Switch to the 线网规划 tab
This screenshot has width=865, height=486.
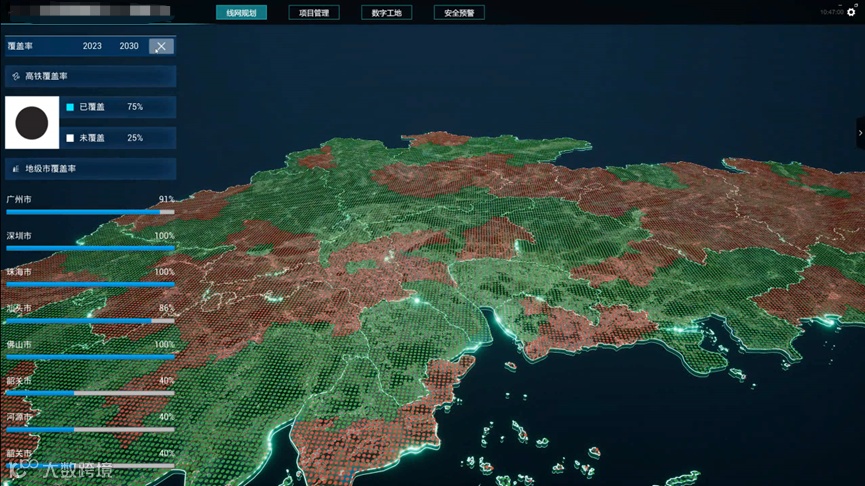tap(241, 13)
